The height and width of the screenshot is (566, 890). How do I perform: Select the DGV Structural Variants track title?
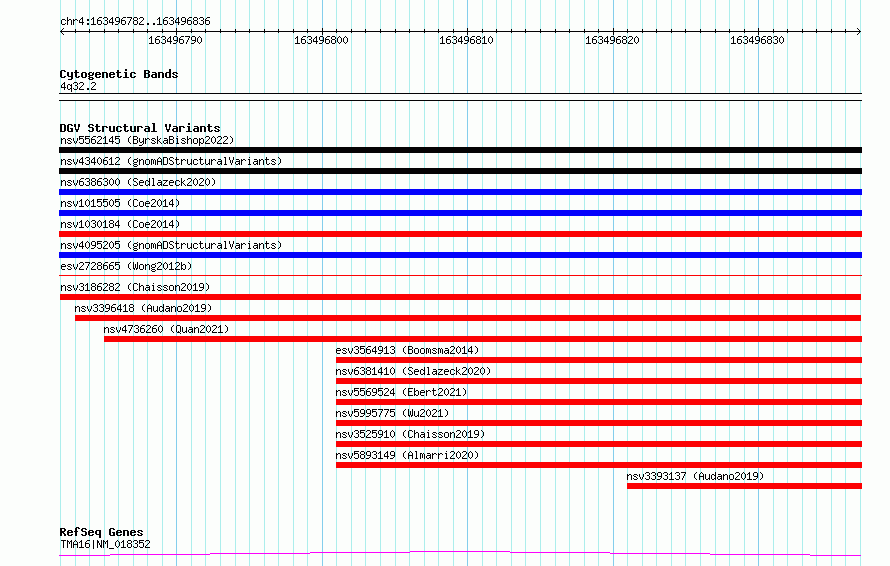[x=140, y=128]
